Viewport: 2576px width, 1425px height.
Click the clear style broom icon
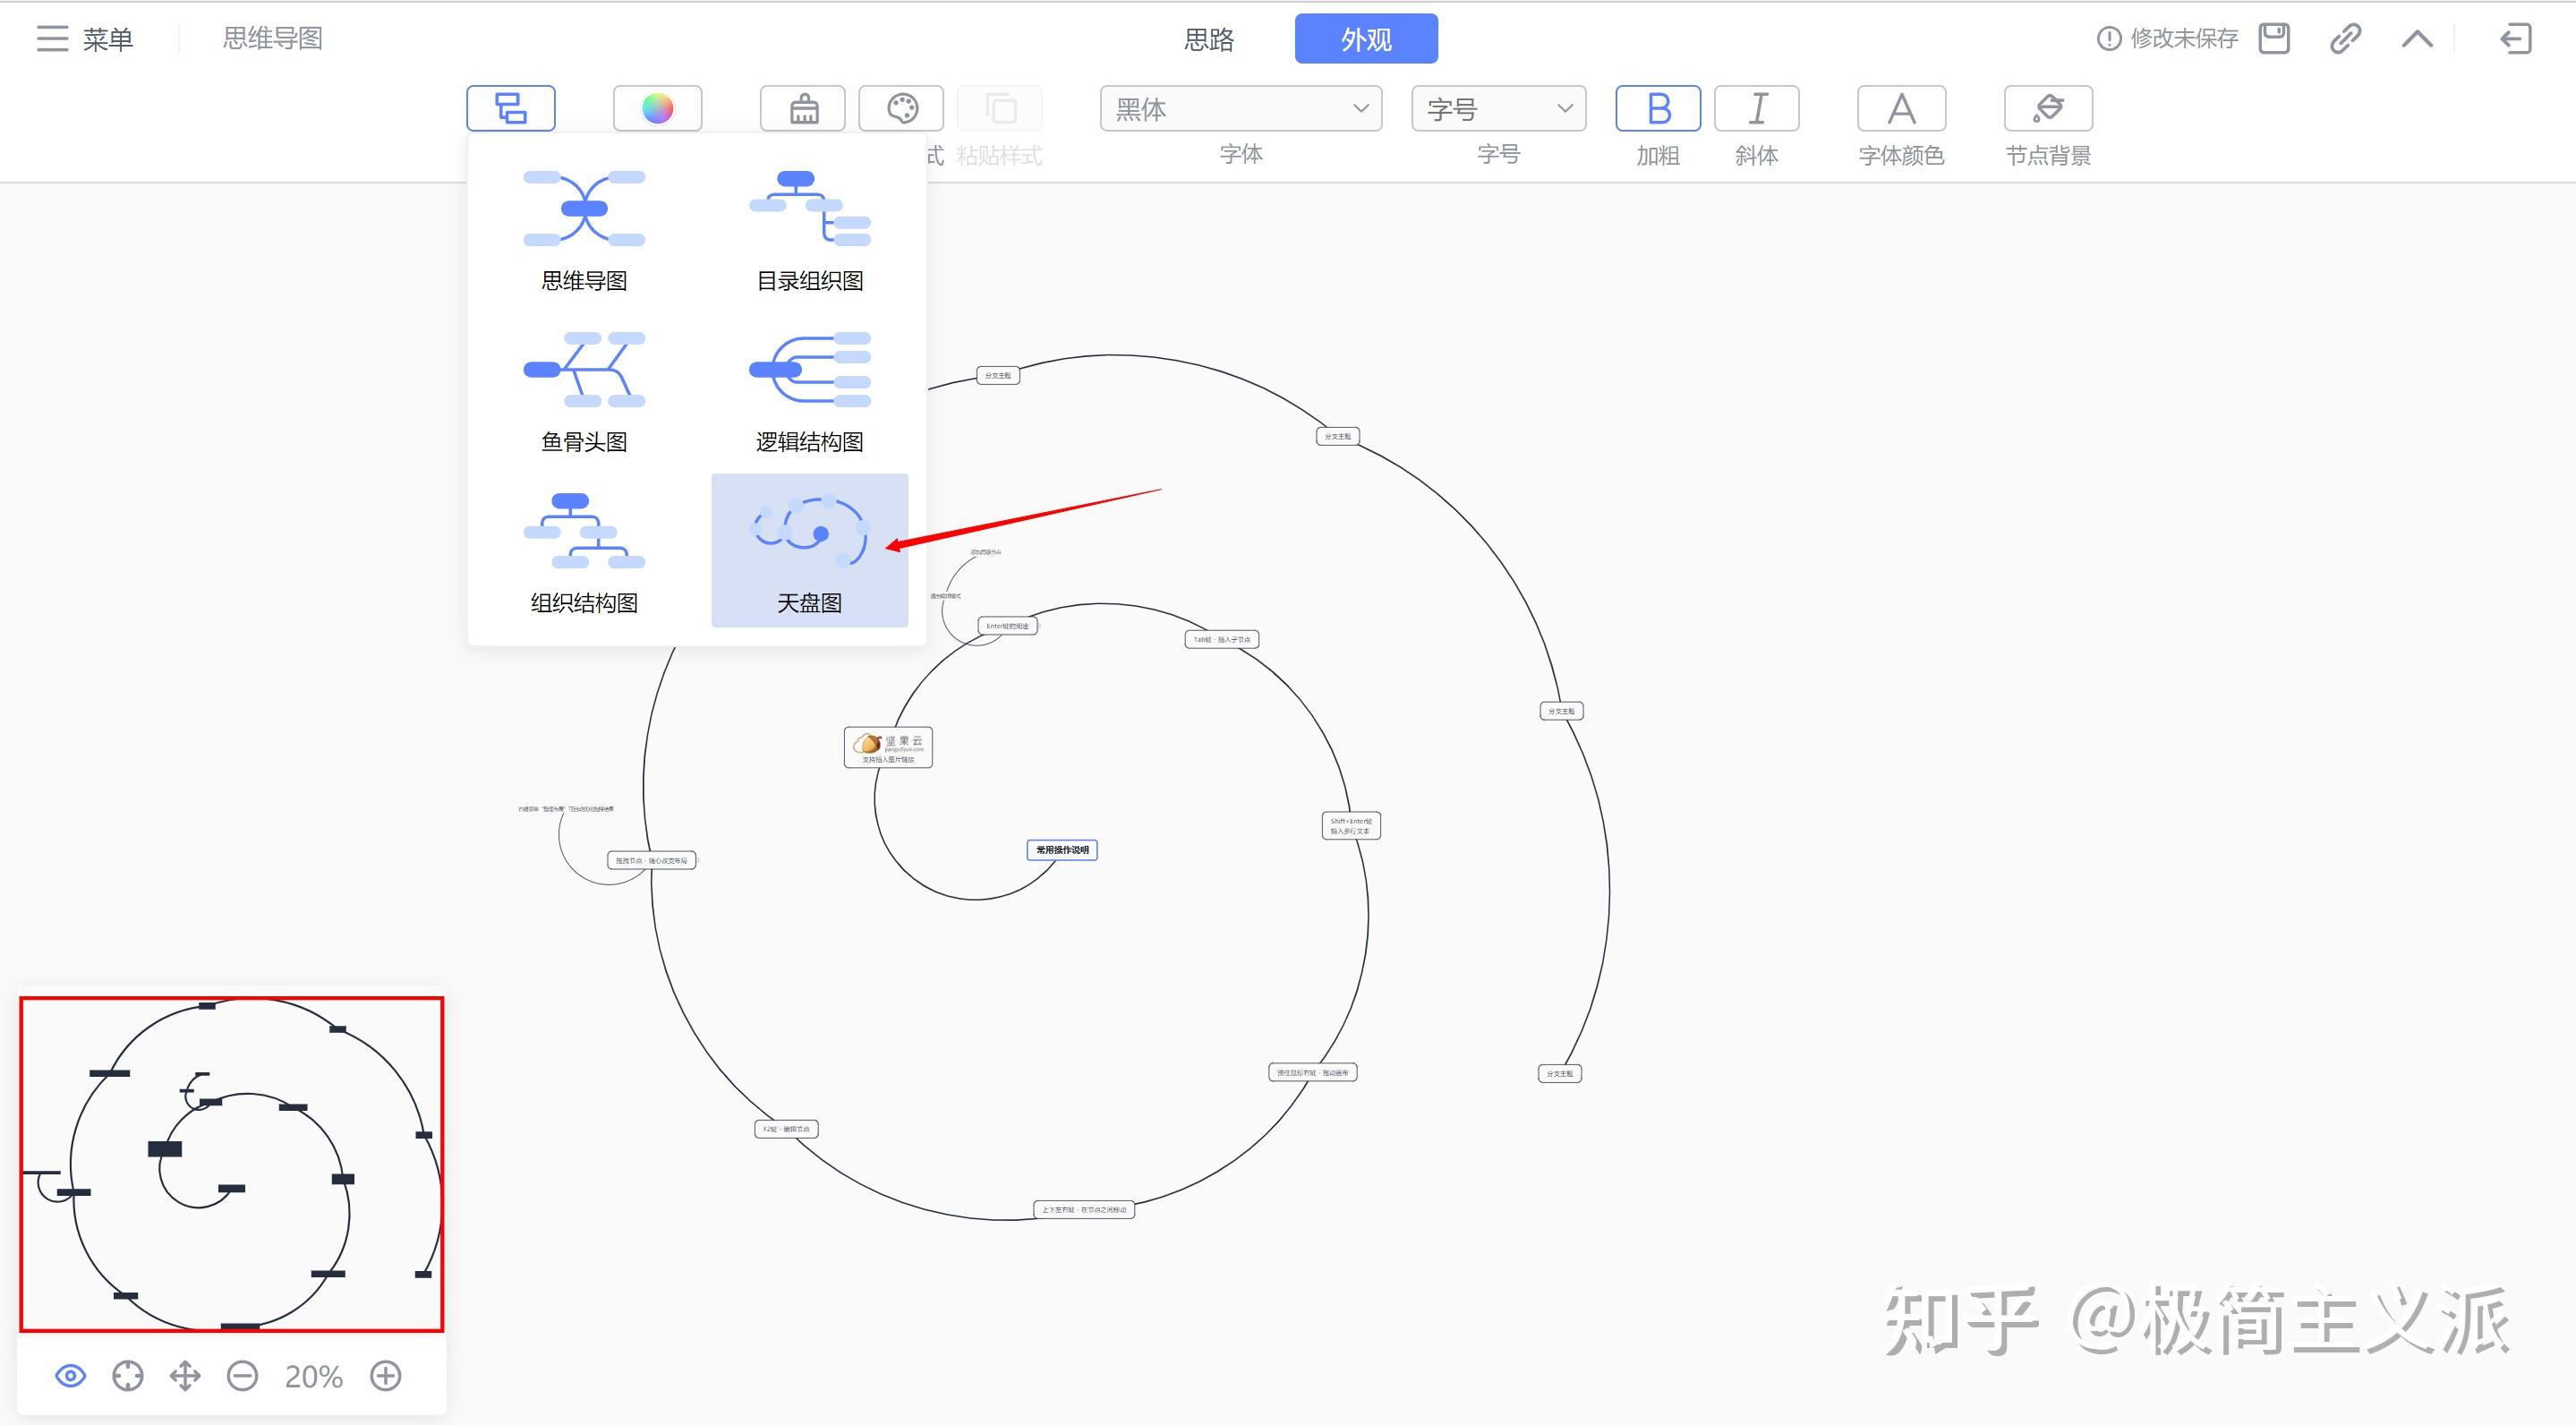(803, 108)
